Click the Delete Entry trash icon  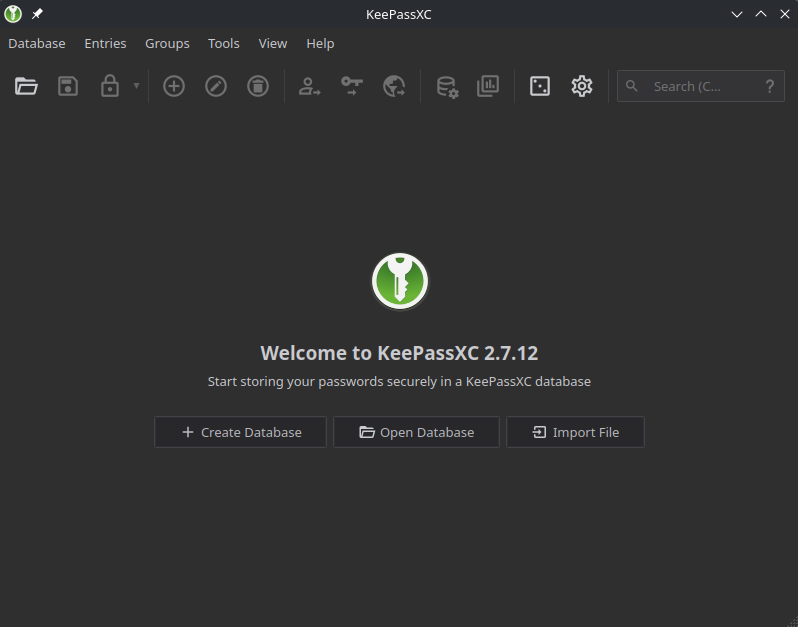tap(258, 86)
